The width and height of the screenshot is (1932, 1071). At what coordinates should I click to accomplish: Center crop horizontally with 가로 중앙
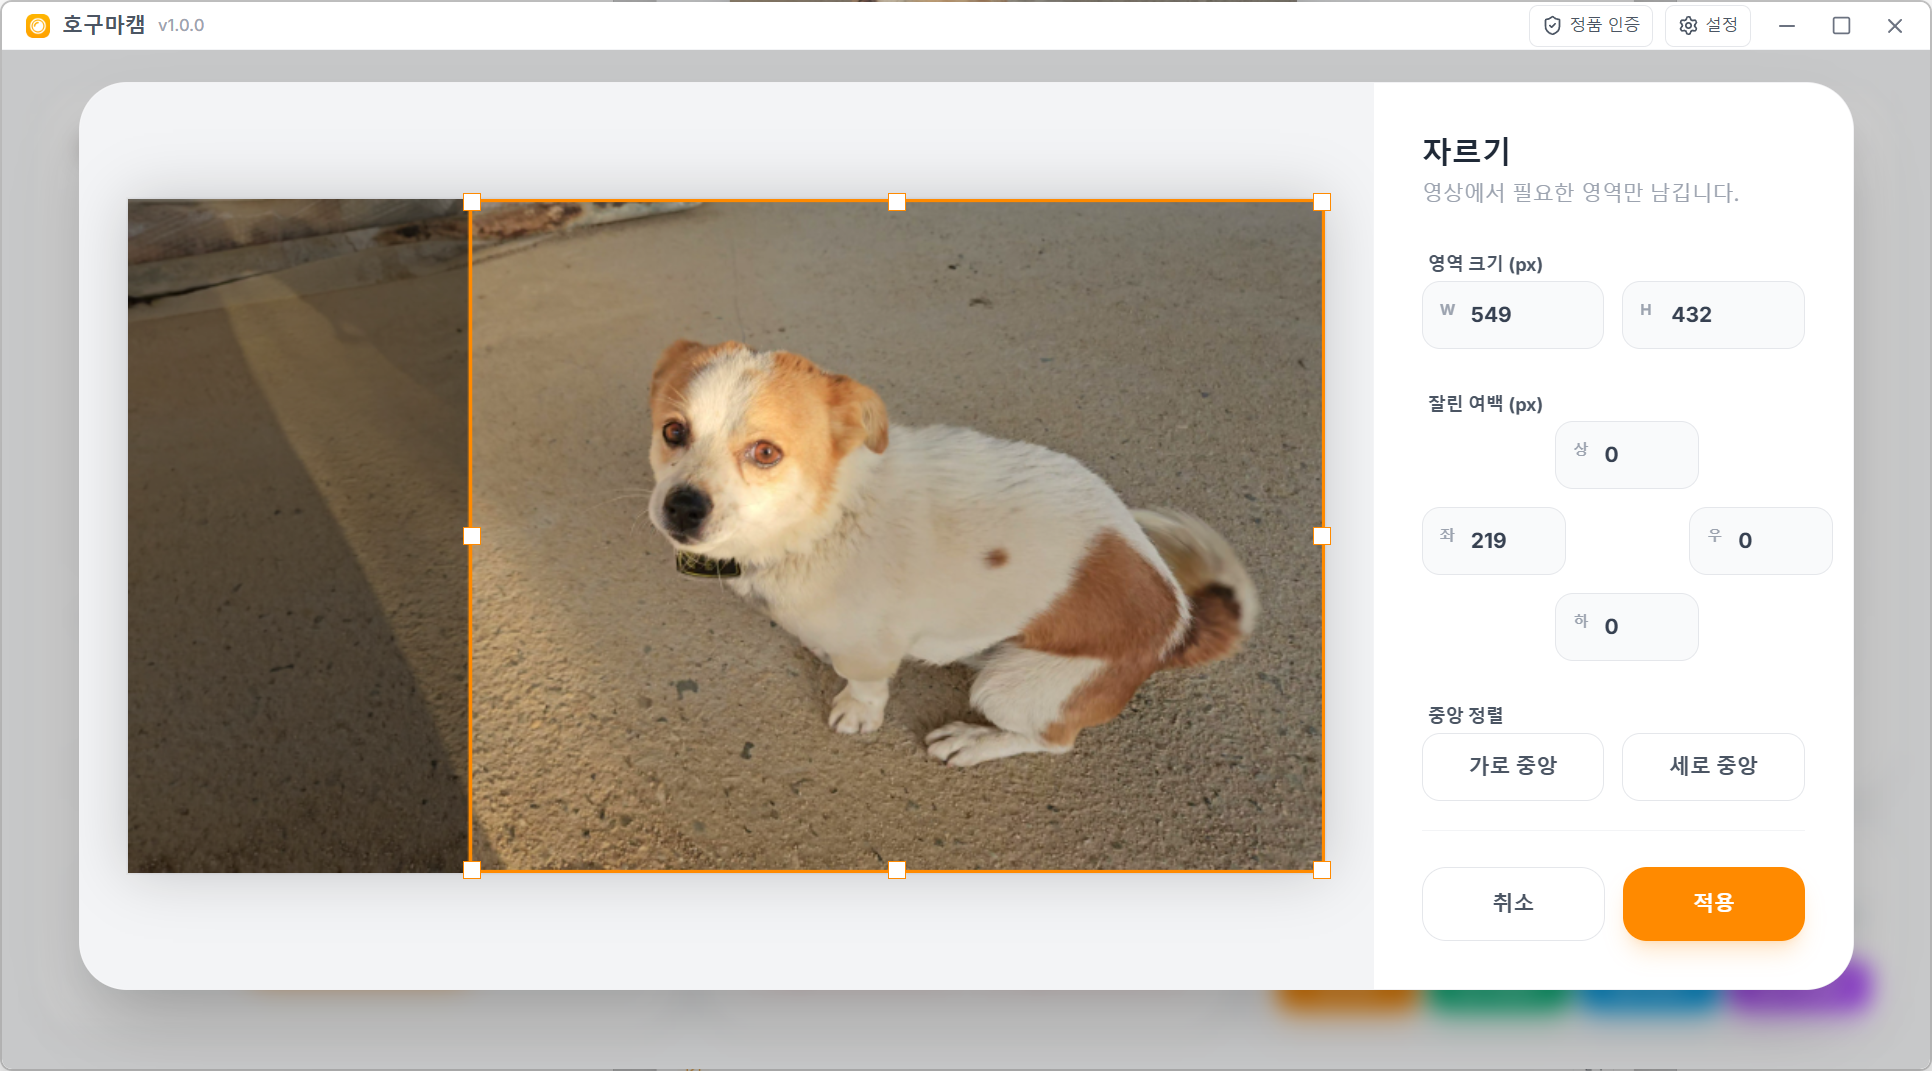point(1513,767)
